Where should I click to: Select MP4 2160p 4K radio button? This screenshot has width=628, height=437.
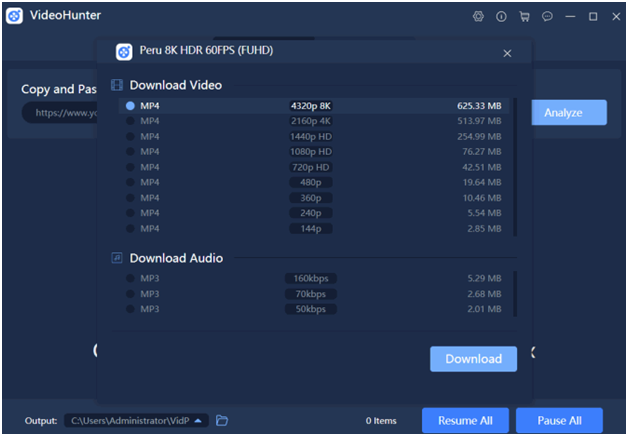coord(130,121)
